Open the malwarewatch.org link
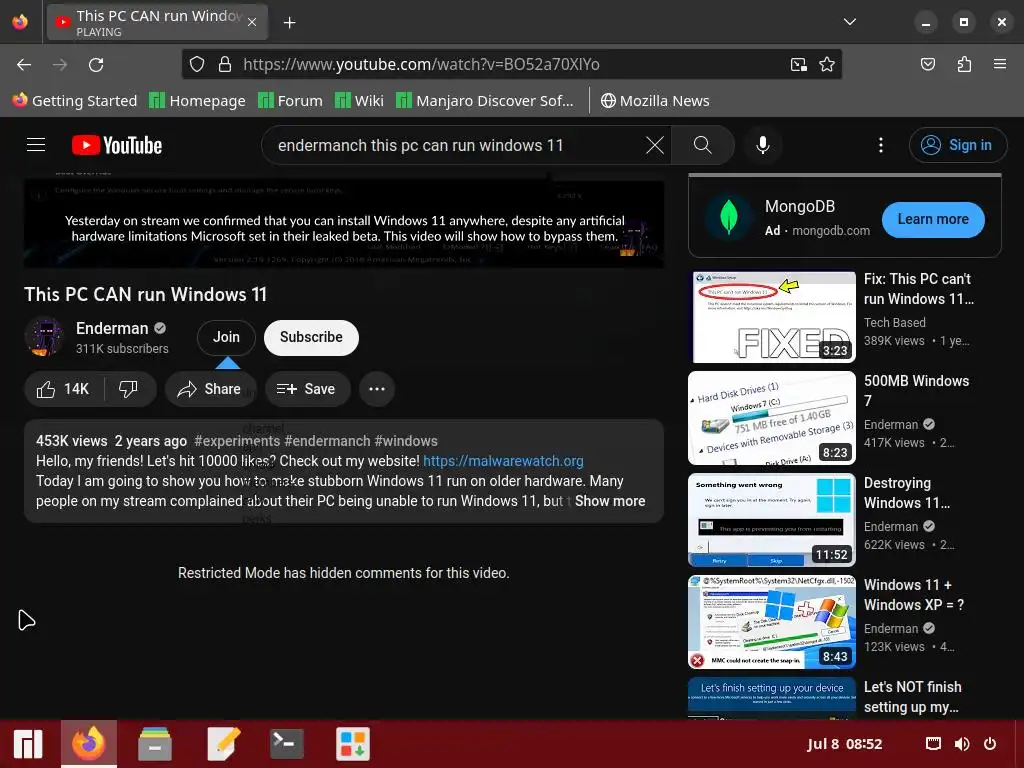Image resolution: width=1024 pixels, height=768 pixels. point(503,461)
